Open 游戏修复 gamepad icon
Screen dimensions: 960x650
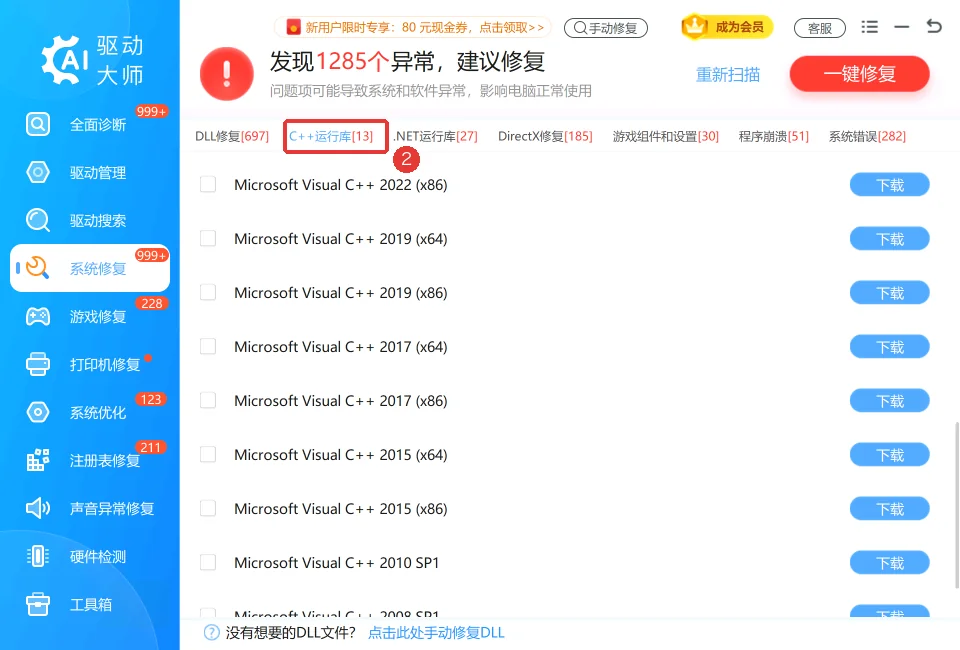(38, 316)
